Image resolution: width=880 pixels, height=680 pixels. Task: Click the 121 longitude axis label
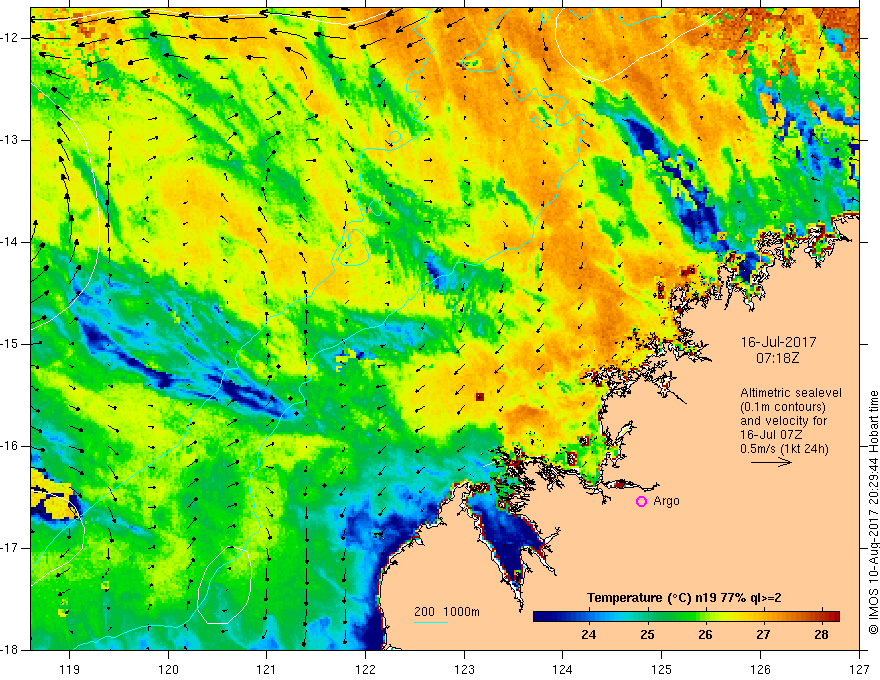[267, 669]
